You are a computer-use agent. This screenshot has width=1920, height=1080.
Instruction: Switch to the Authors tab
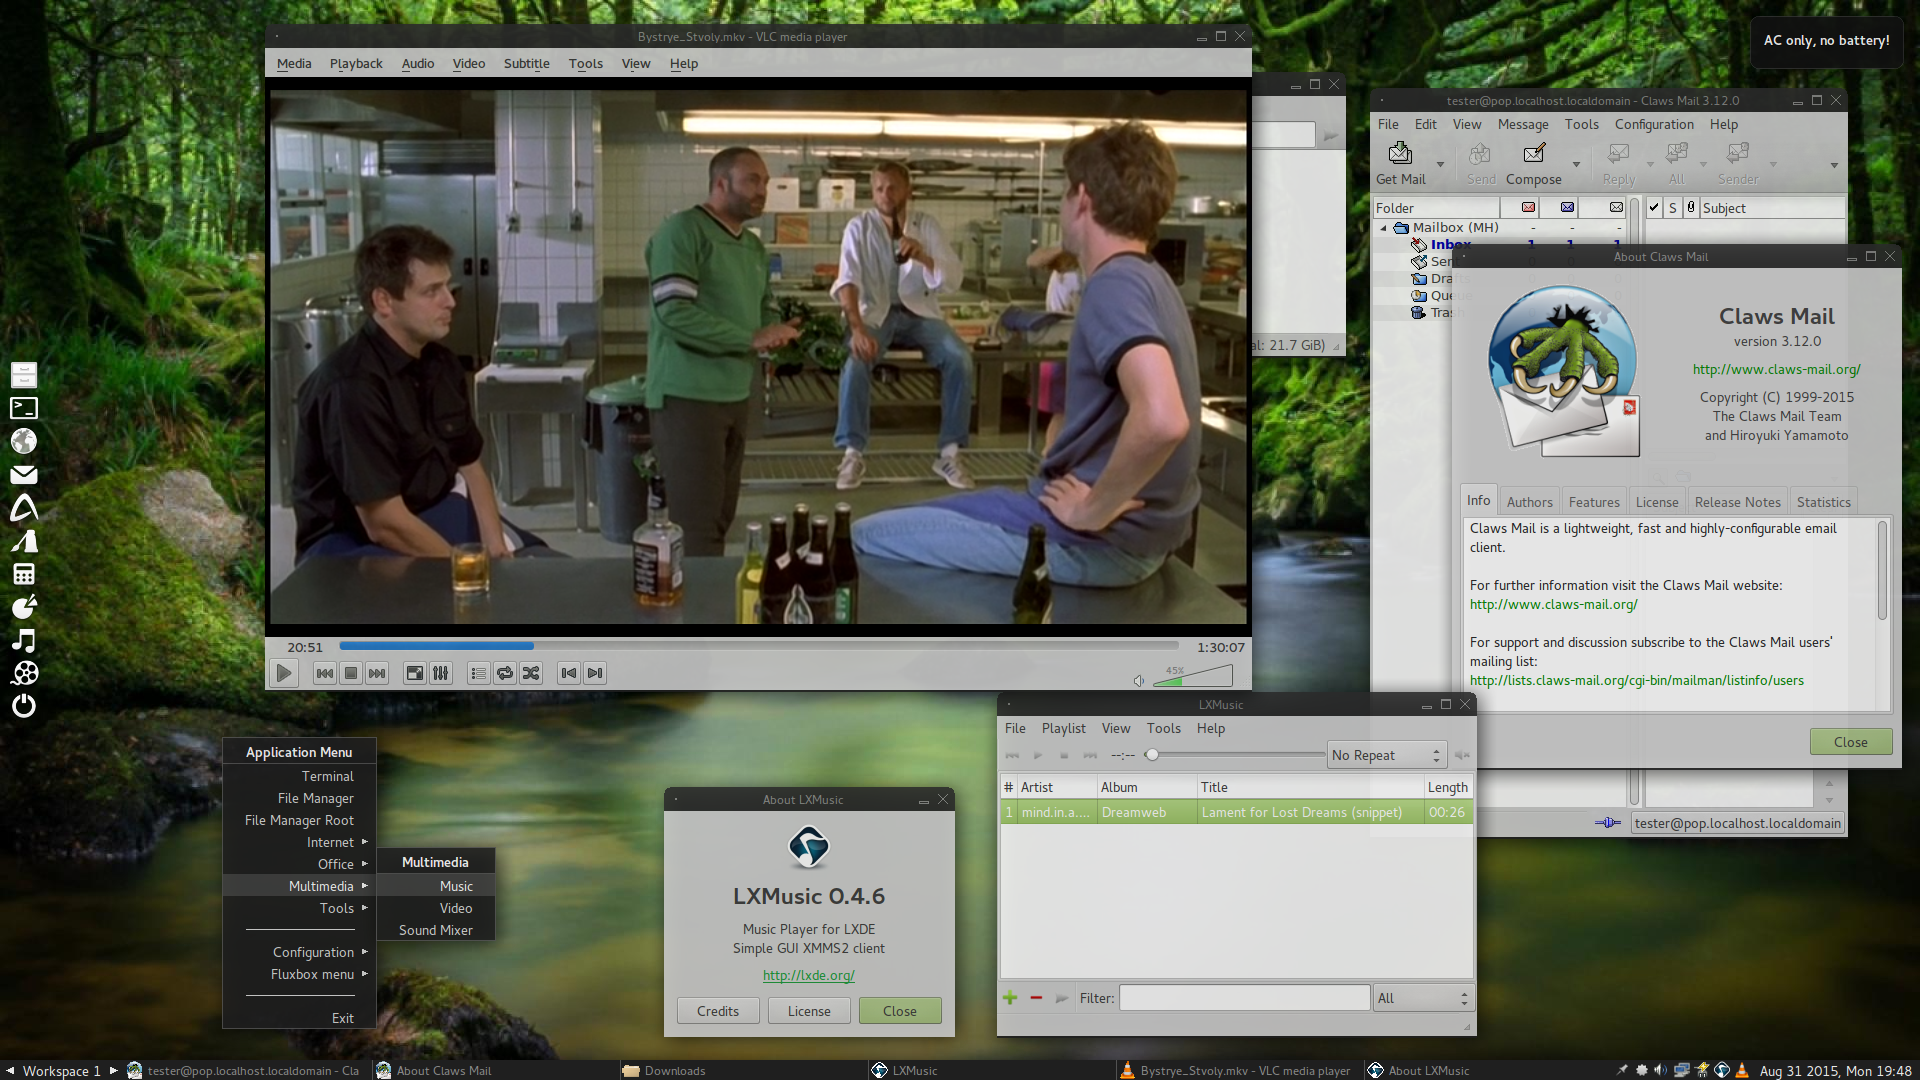(x=1529, y=502)
